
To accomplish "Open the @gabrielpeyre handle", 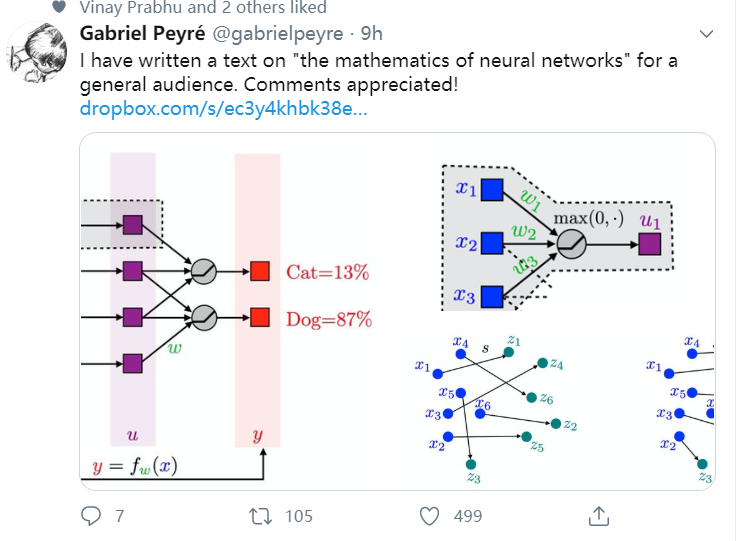I will point(287,34).
